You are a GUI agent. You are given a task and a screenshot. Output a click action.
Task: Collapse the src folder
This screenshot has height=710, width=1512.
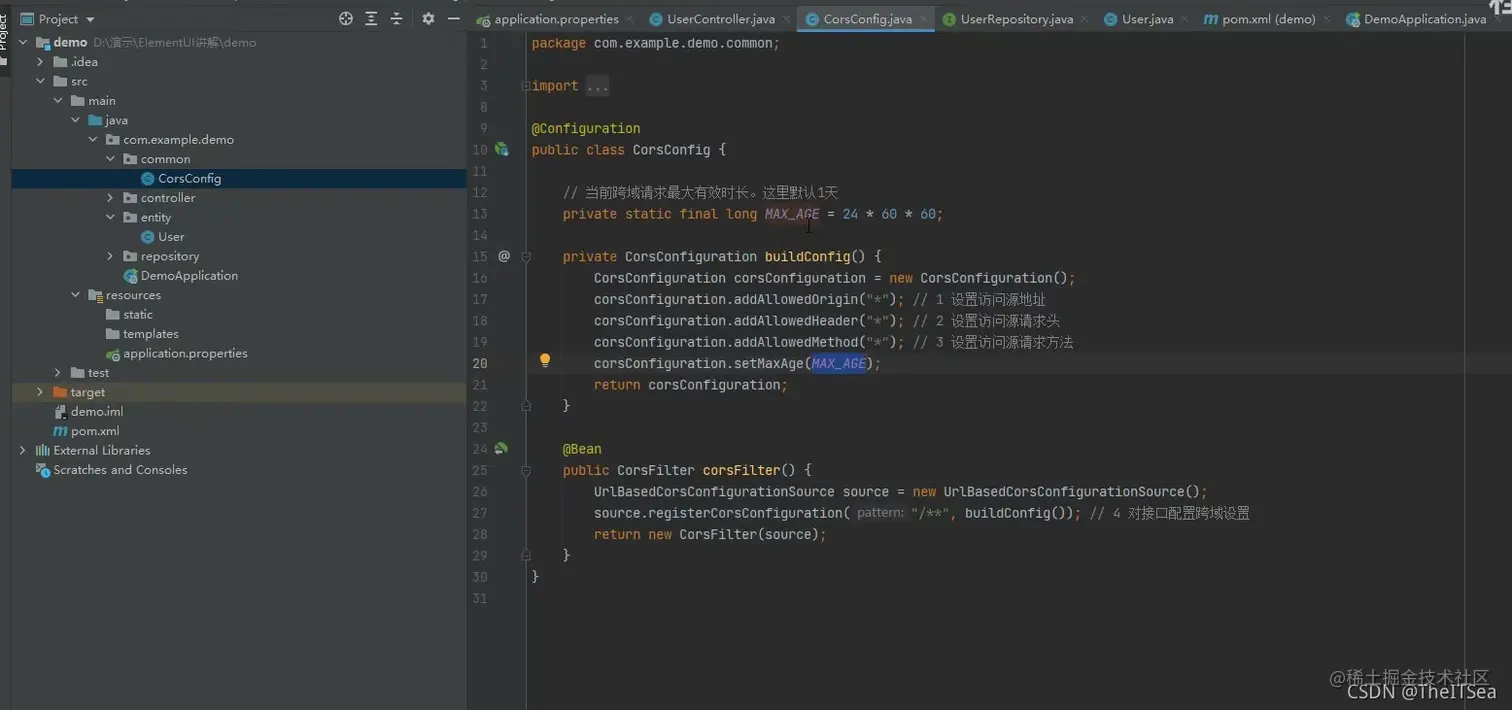click(41, 81)
